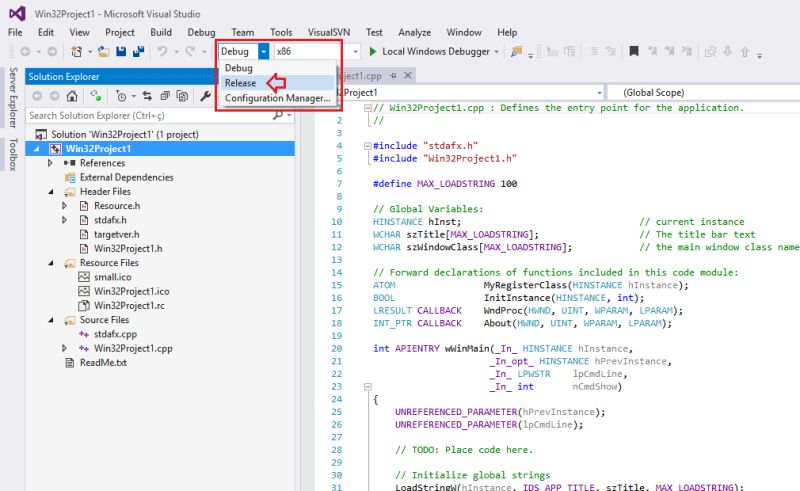This screenshot has width=800, height=491.
Task: Open the (Global Scope) combo box
Action: coord(703,92)
